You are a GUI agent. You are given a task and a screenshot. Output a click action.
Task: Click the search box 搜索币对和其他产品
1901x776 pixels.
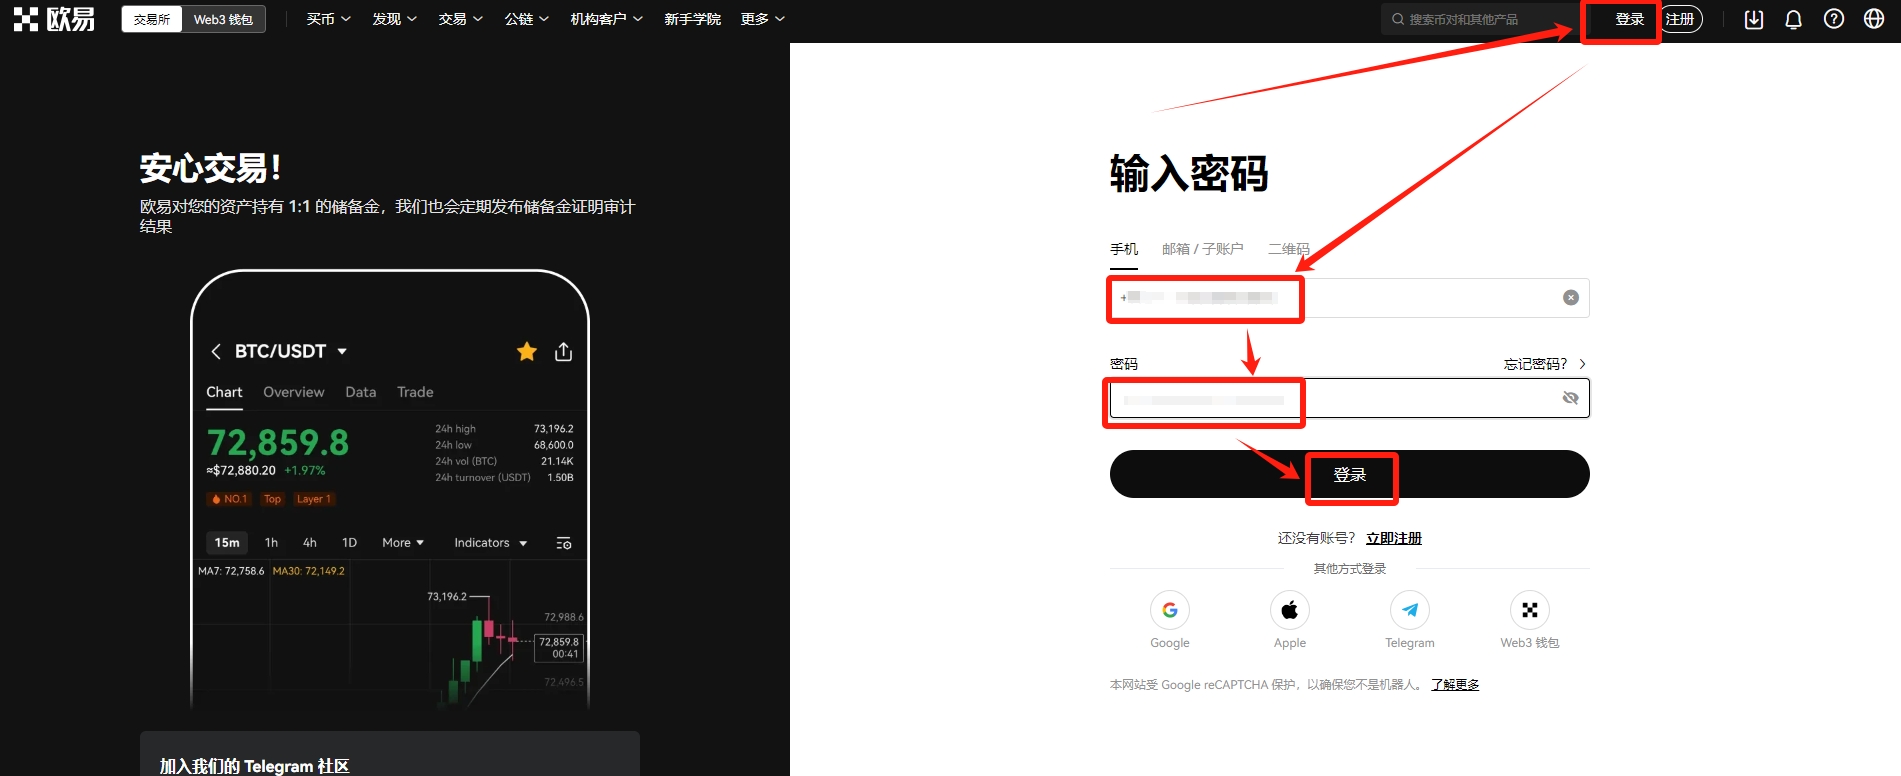click(x=1480, y=19)
